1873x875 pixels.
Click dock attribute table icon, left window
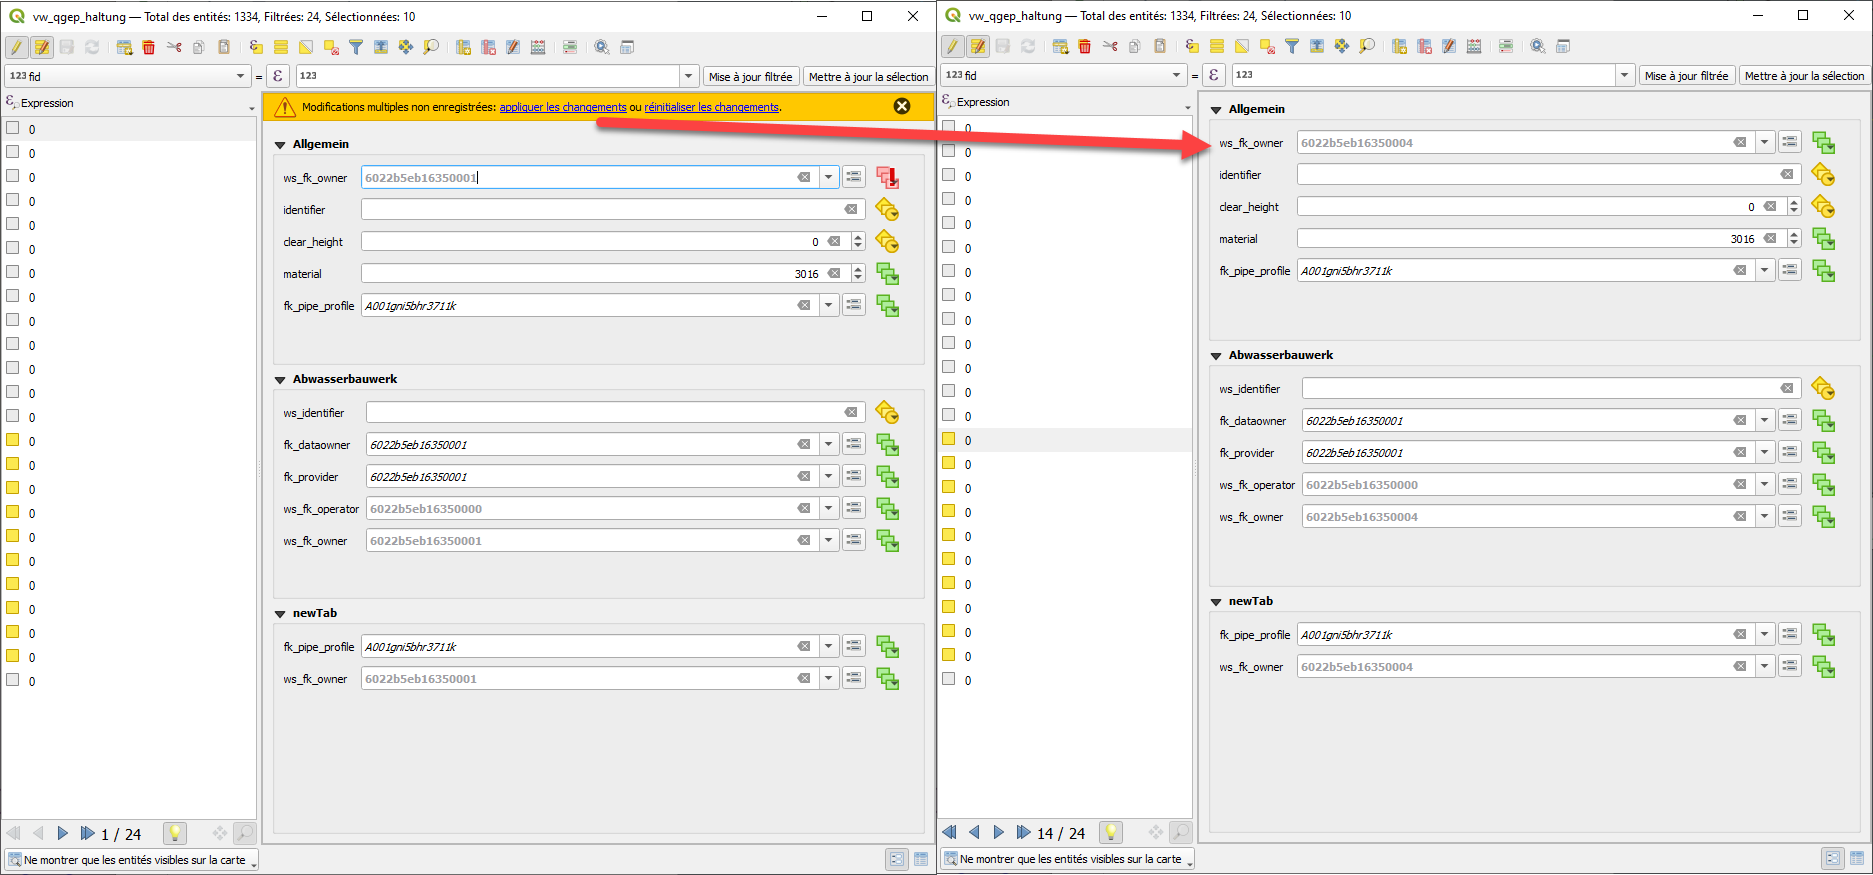627,47
